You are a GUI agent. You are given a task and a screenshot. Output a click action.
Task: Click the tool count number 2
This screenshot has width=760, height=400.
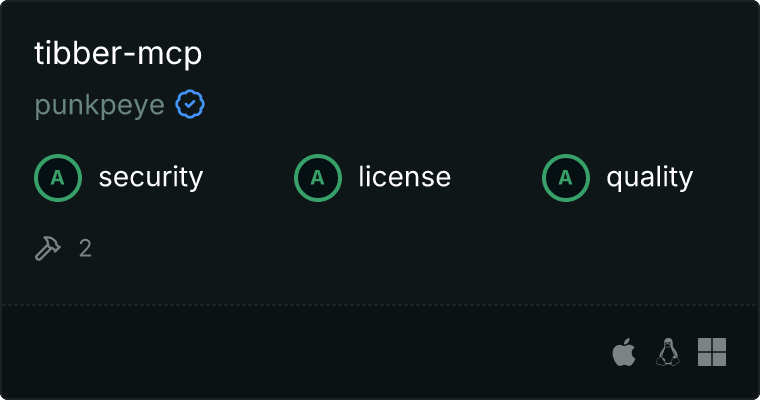pyautogui.click(x=85, y=249)
